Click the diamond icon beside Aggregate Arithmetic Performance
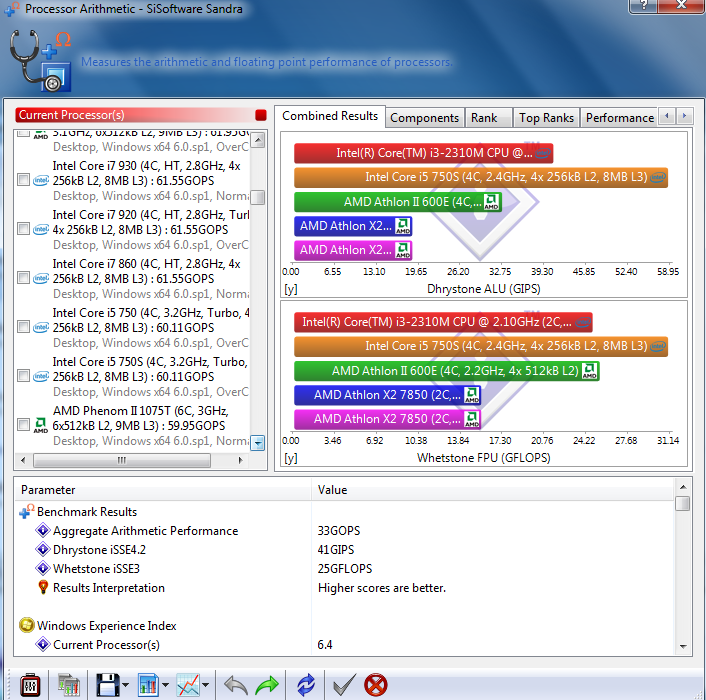Viewport: 706px width, 700px height. click(x=42, y=530)
